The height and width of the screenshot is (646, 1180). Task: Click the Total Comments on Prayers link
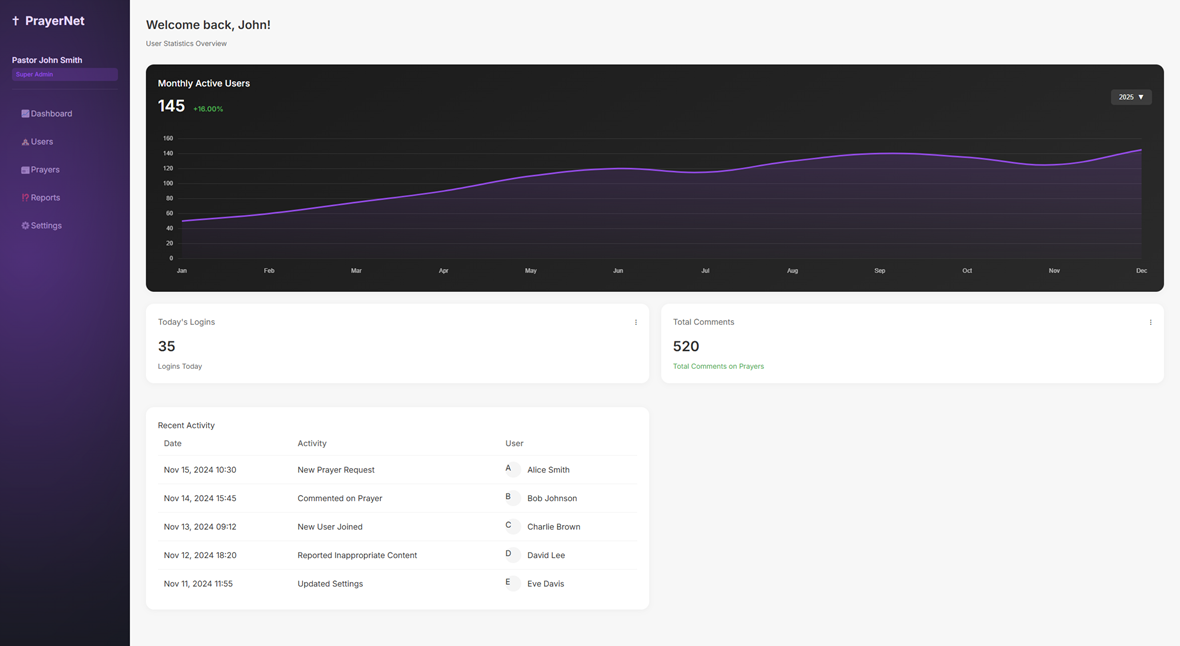tap(718, 366)
